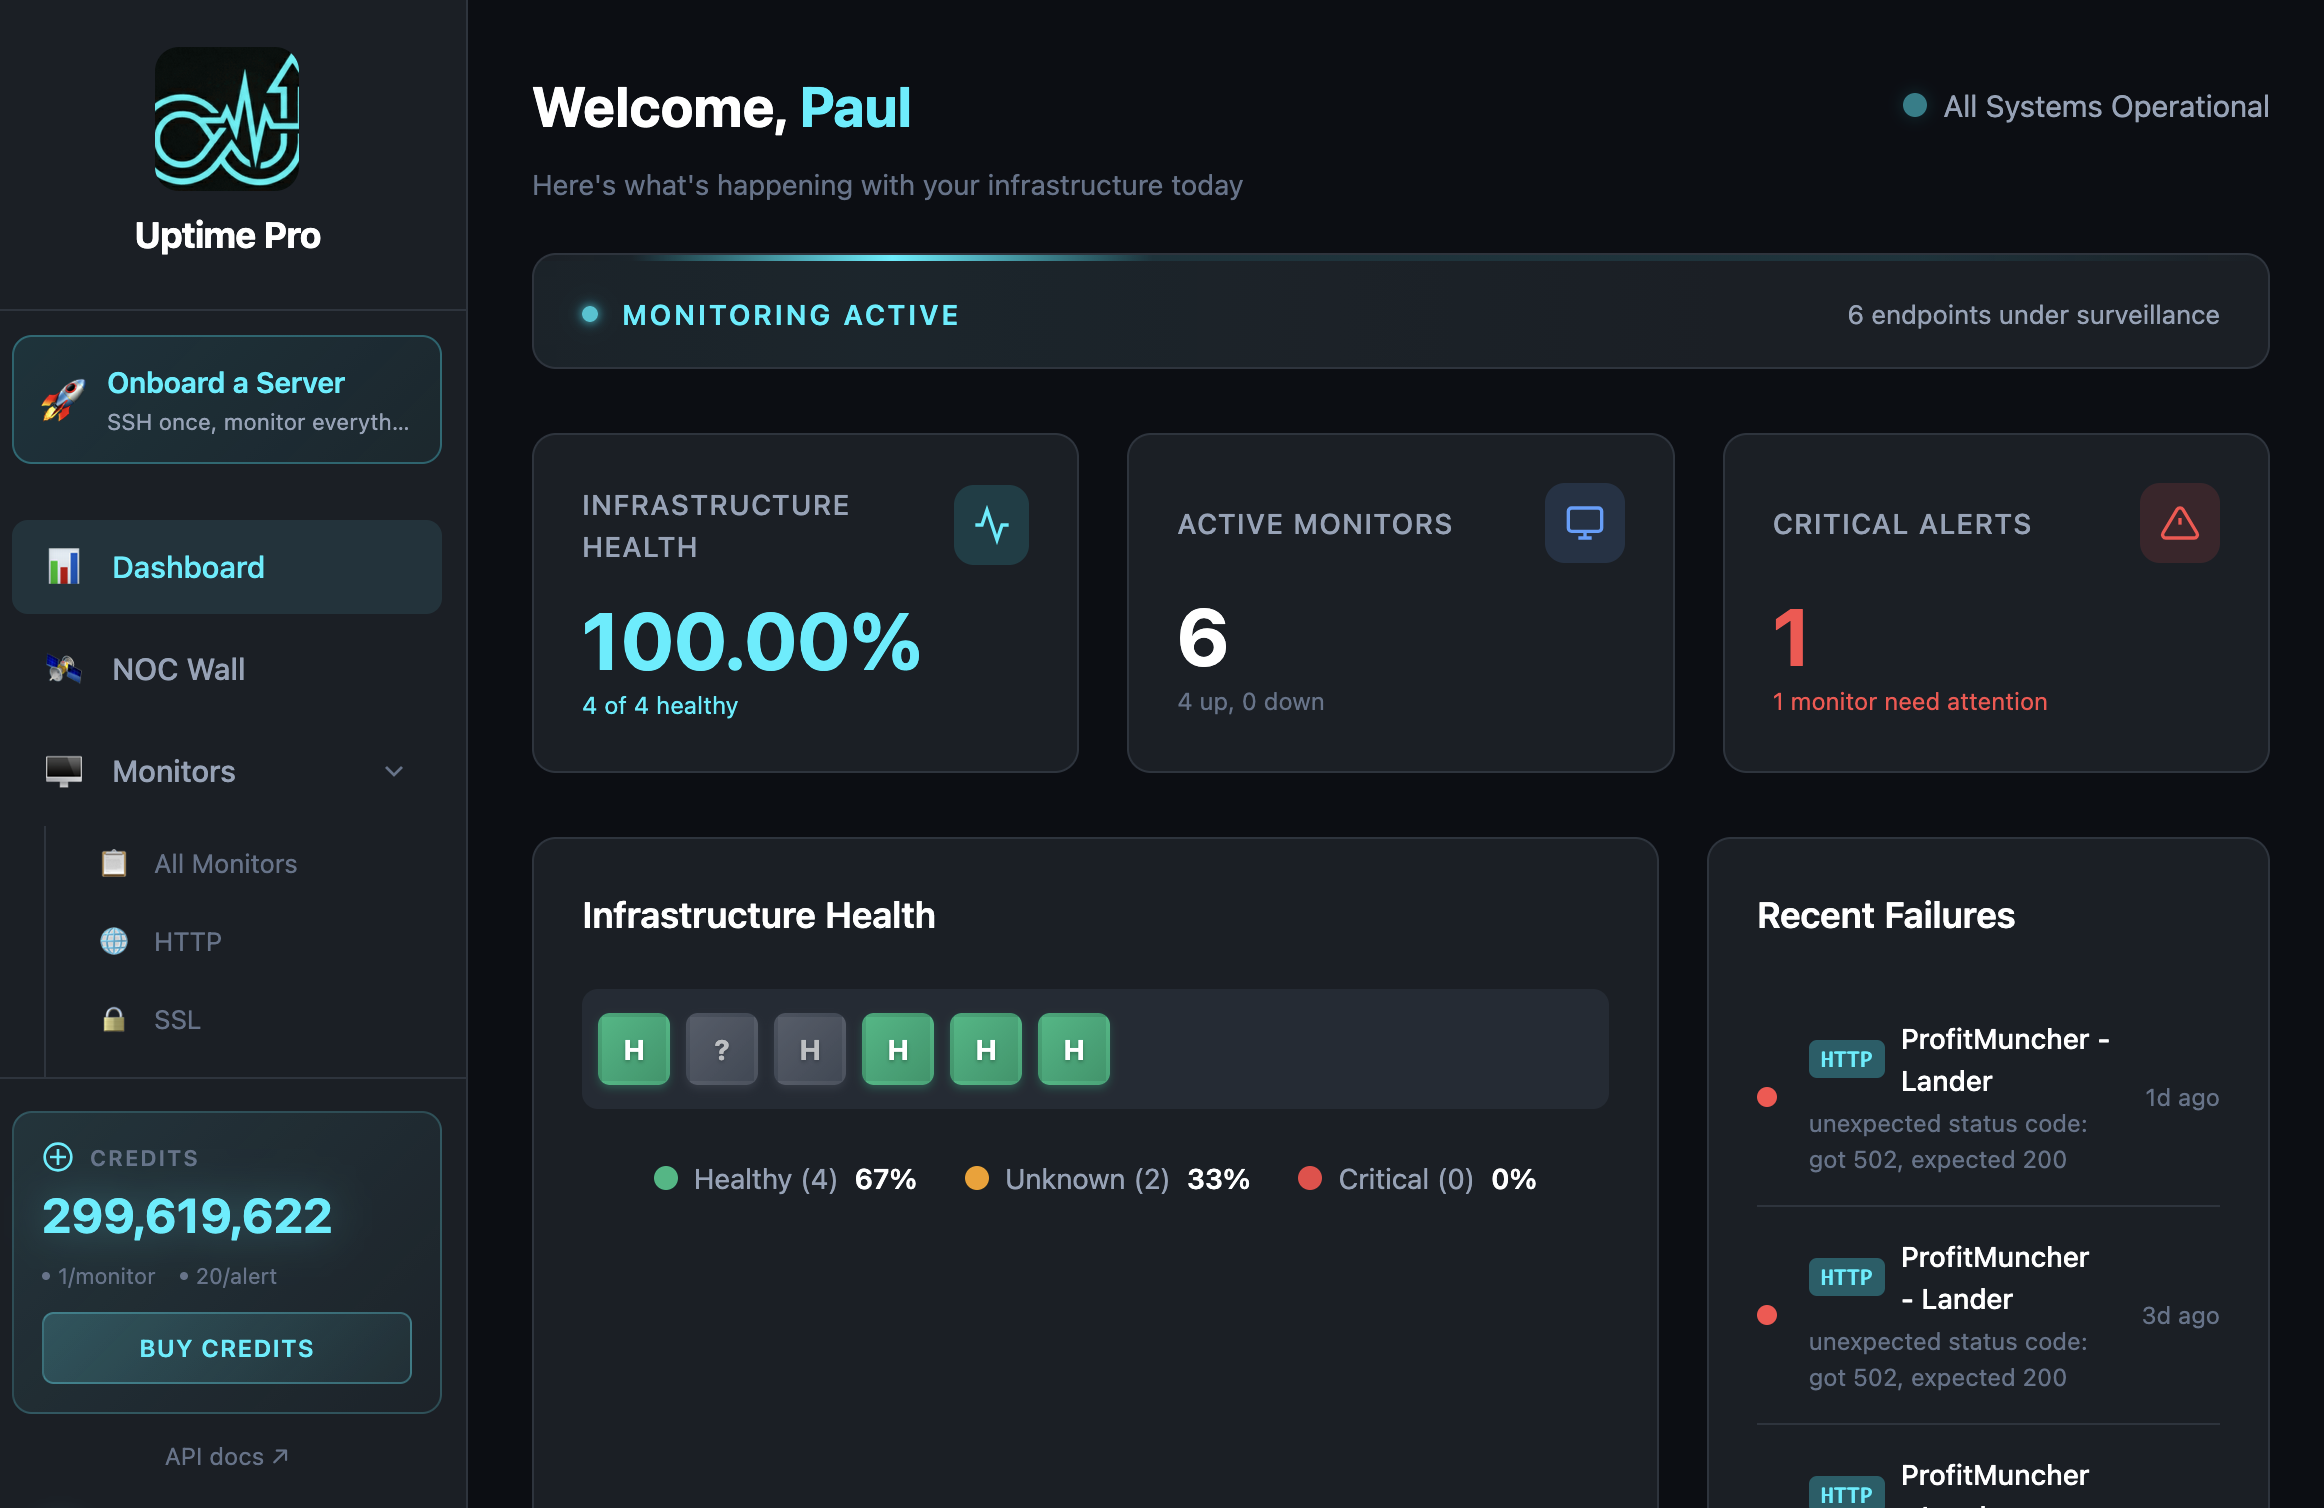Screen dimensions: 2324x1508
Task: Click the red dot on the 1d ago failure
Action: point(1767,1097)
